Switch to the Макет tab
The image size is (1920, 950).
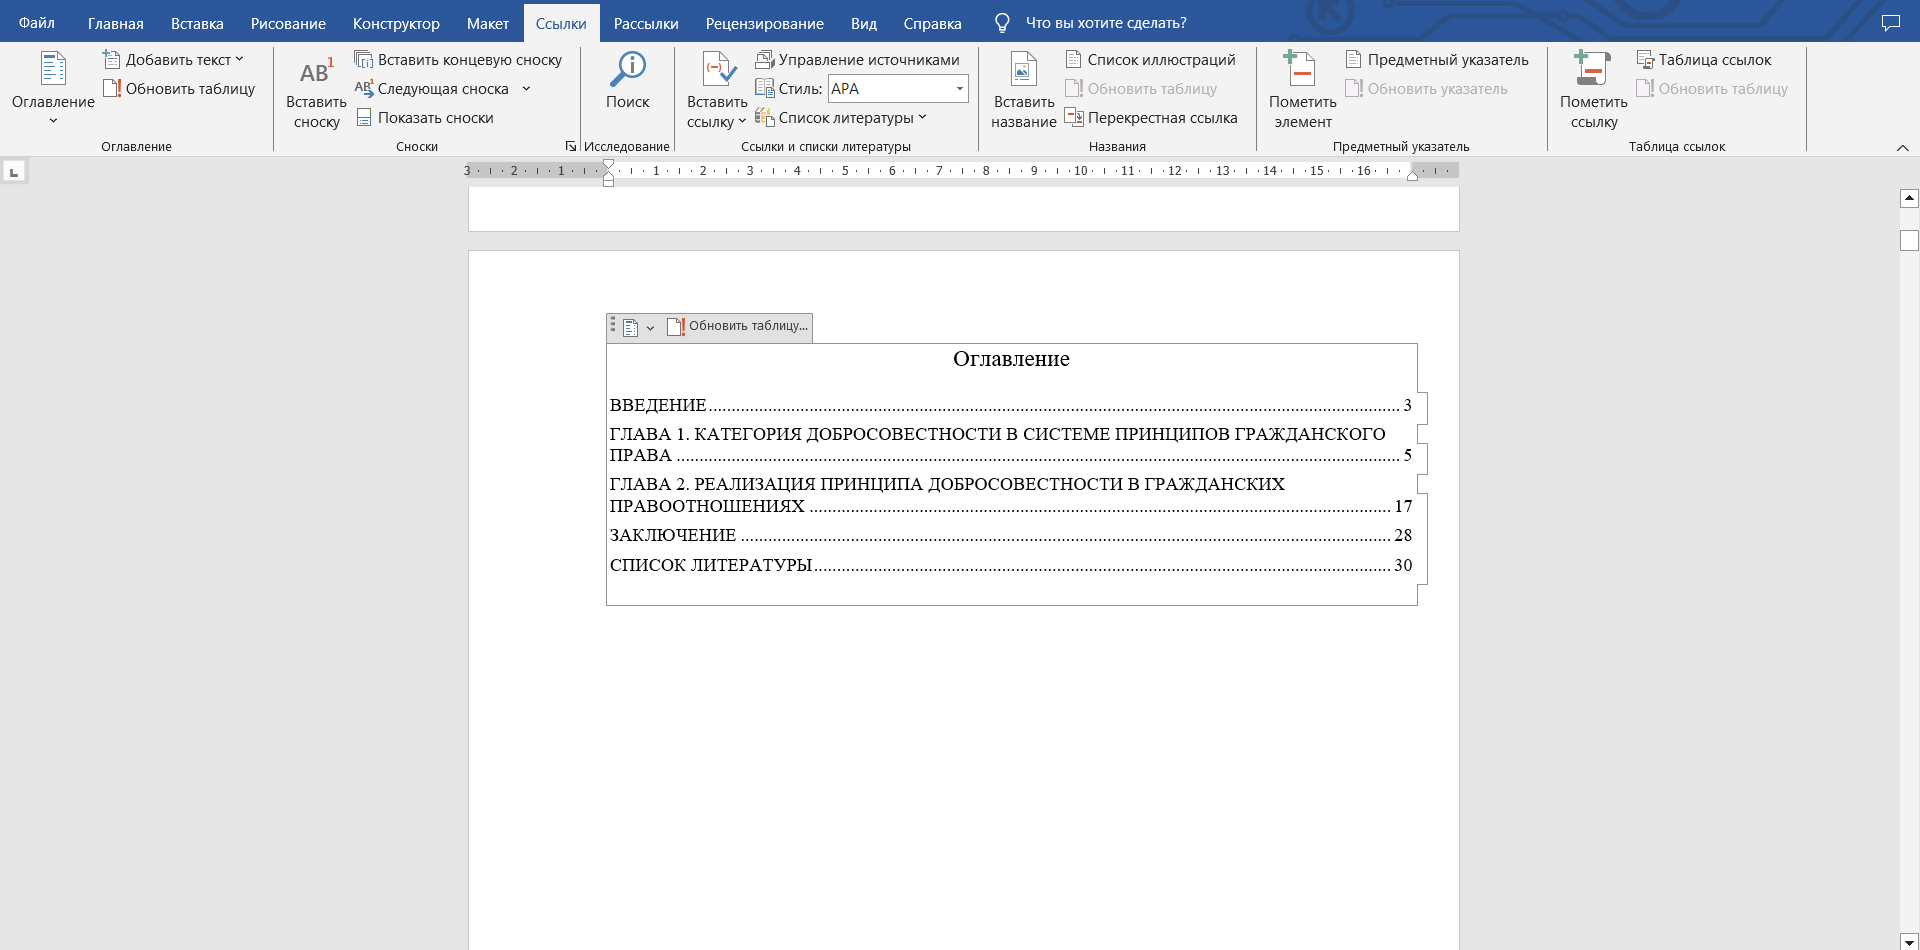488,23
